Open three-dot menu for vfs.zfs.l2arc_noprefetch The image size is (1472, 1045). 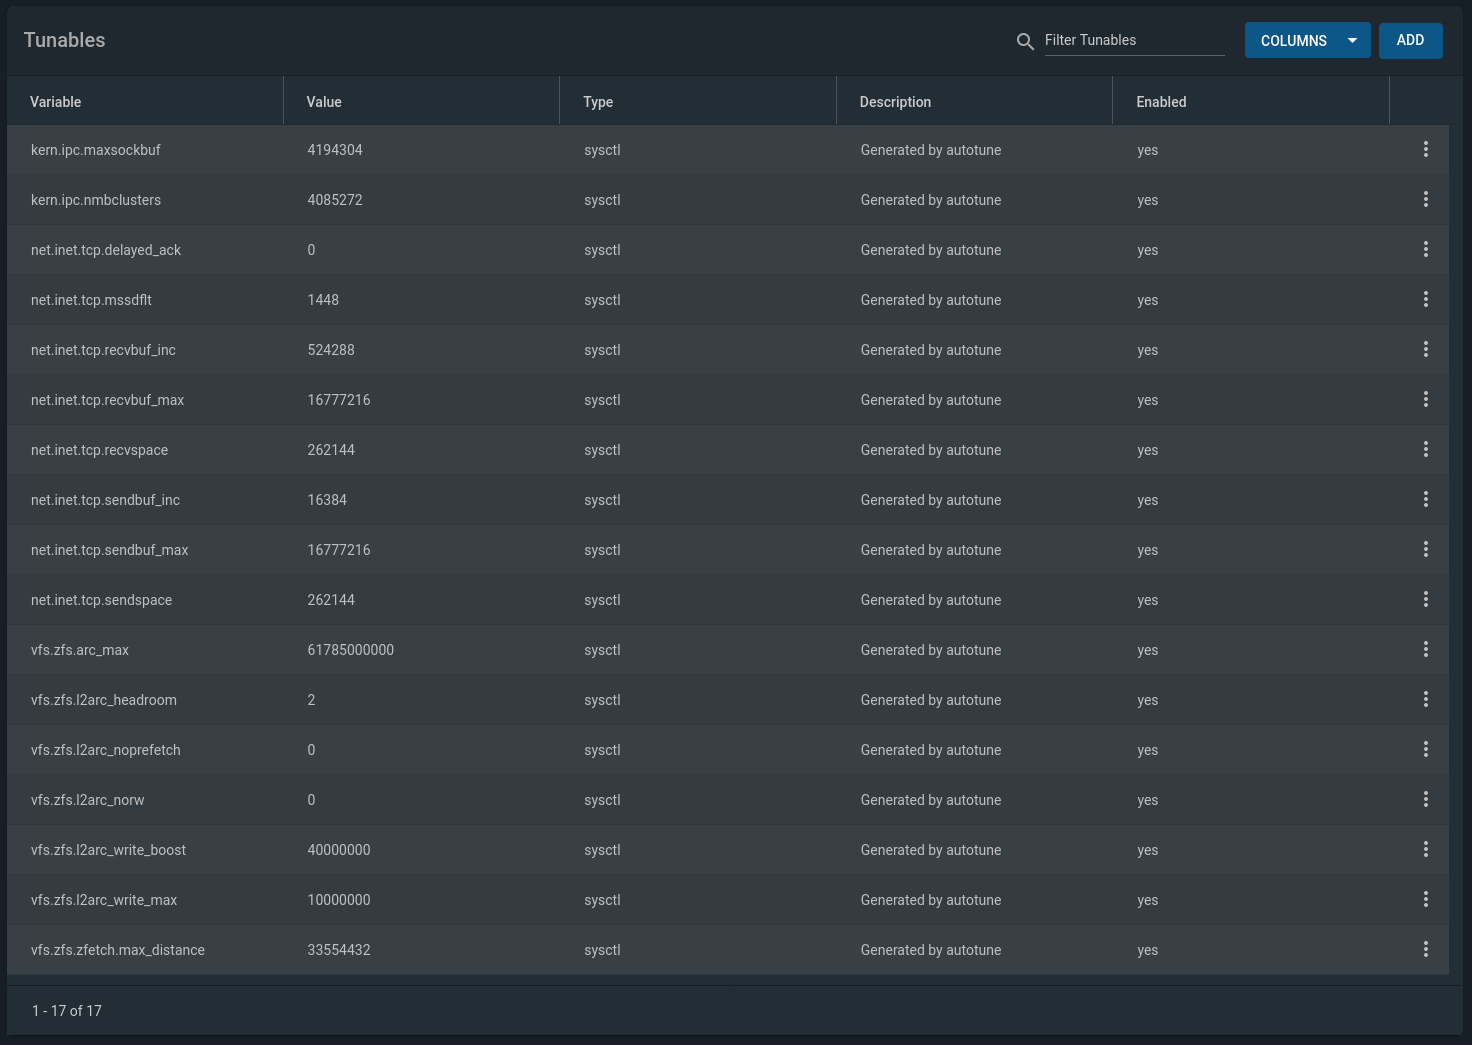coord(1425,750)
